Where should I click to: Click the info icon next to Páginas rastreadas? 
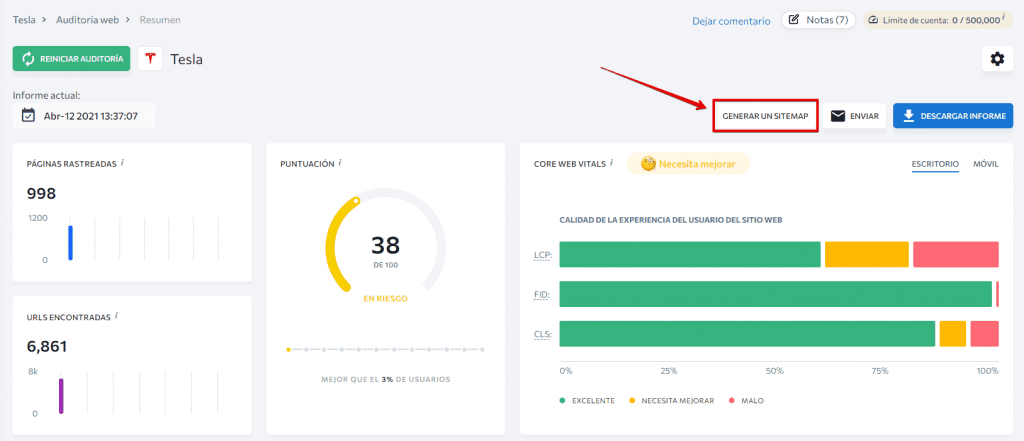[122, 163]
